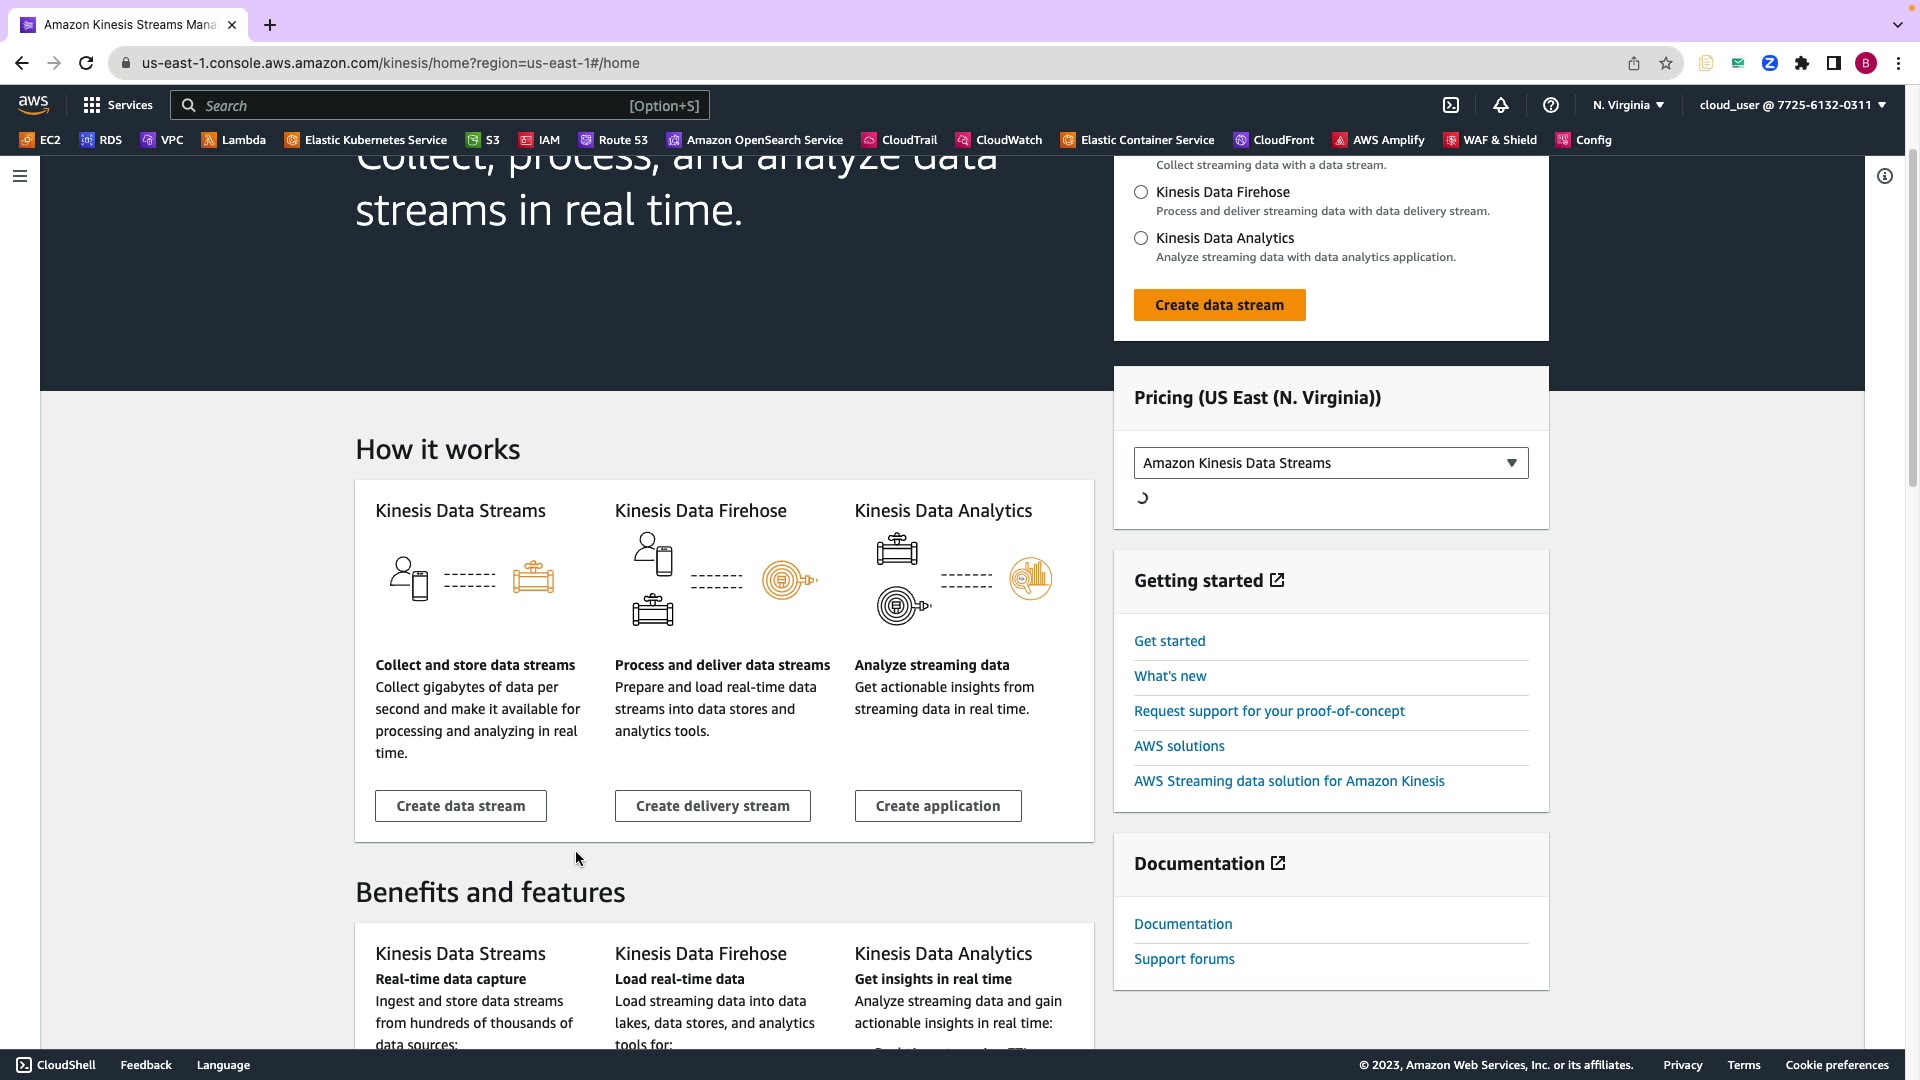The image size is (1920, 1080).
Task: Click the notifications bell icon
Action: (1501, 105)
